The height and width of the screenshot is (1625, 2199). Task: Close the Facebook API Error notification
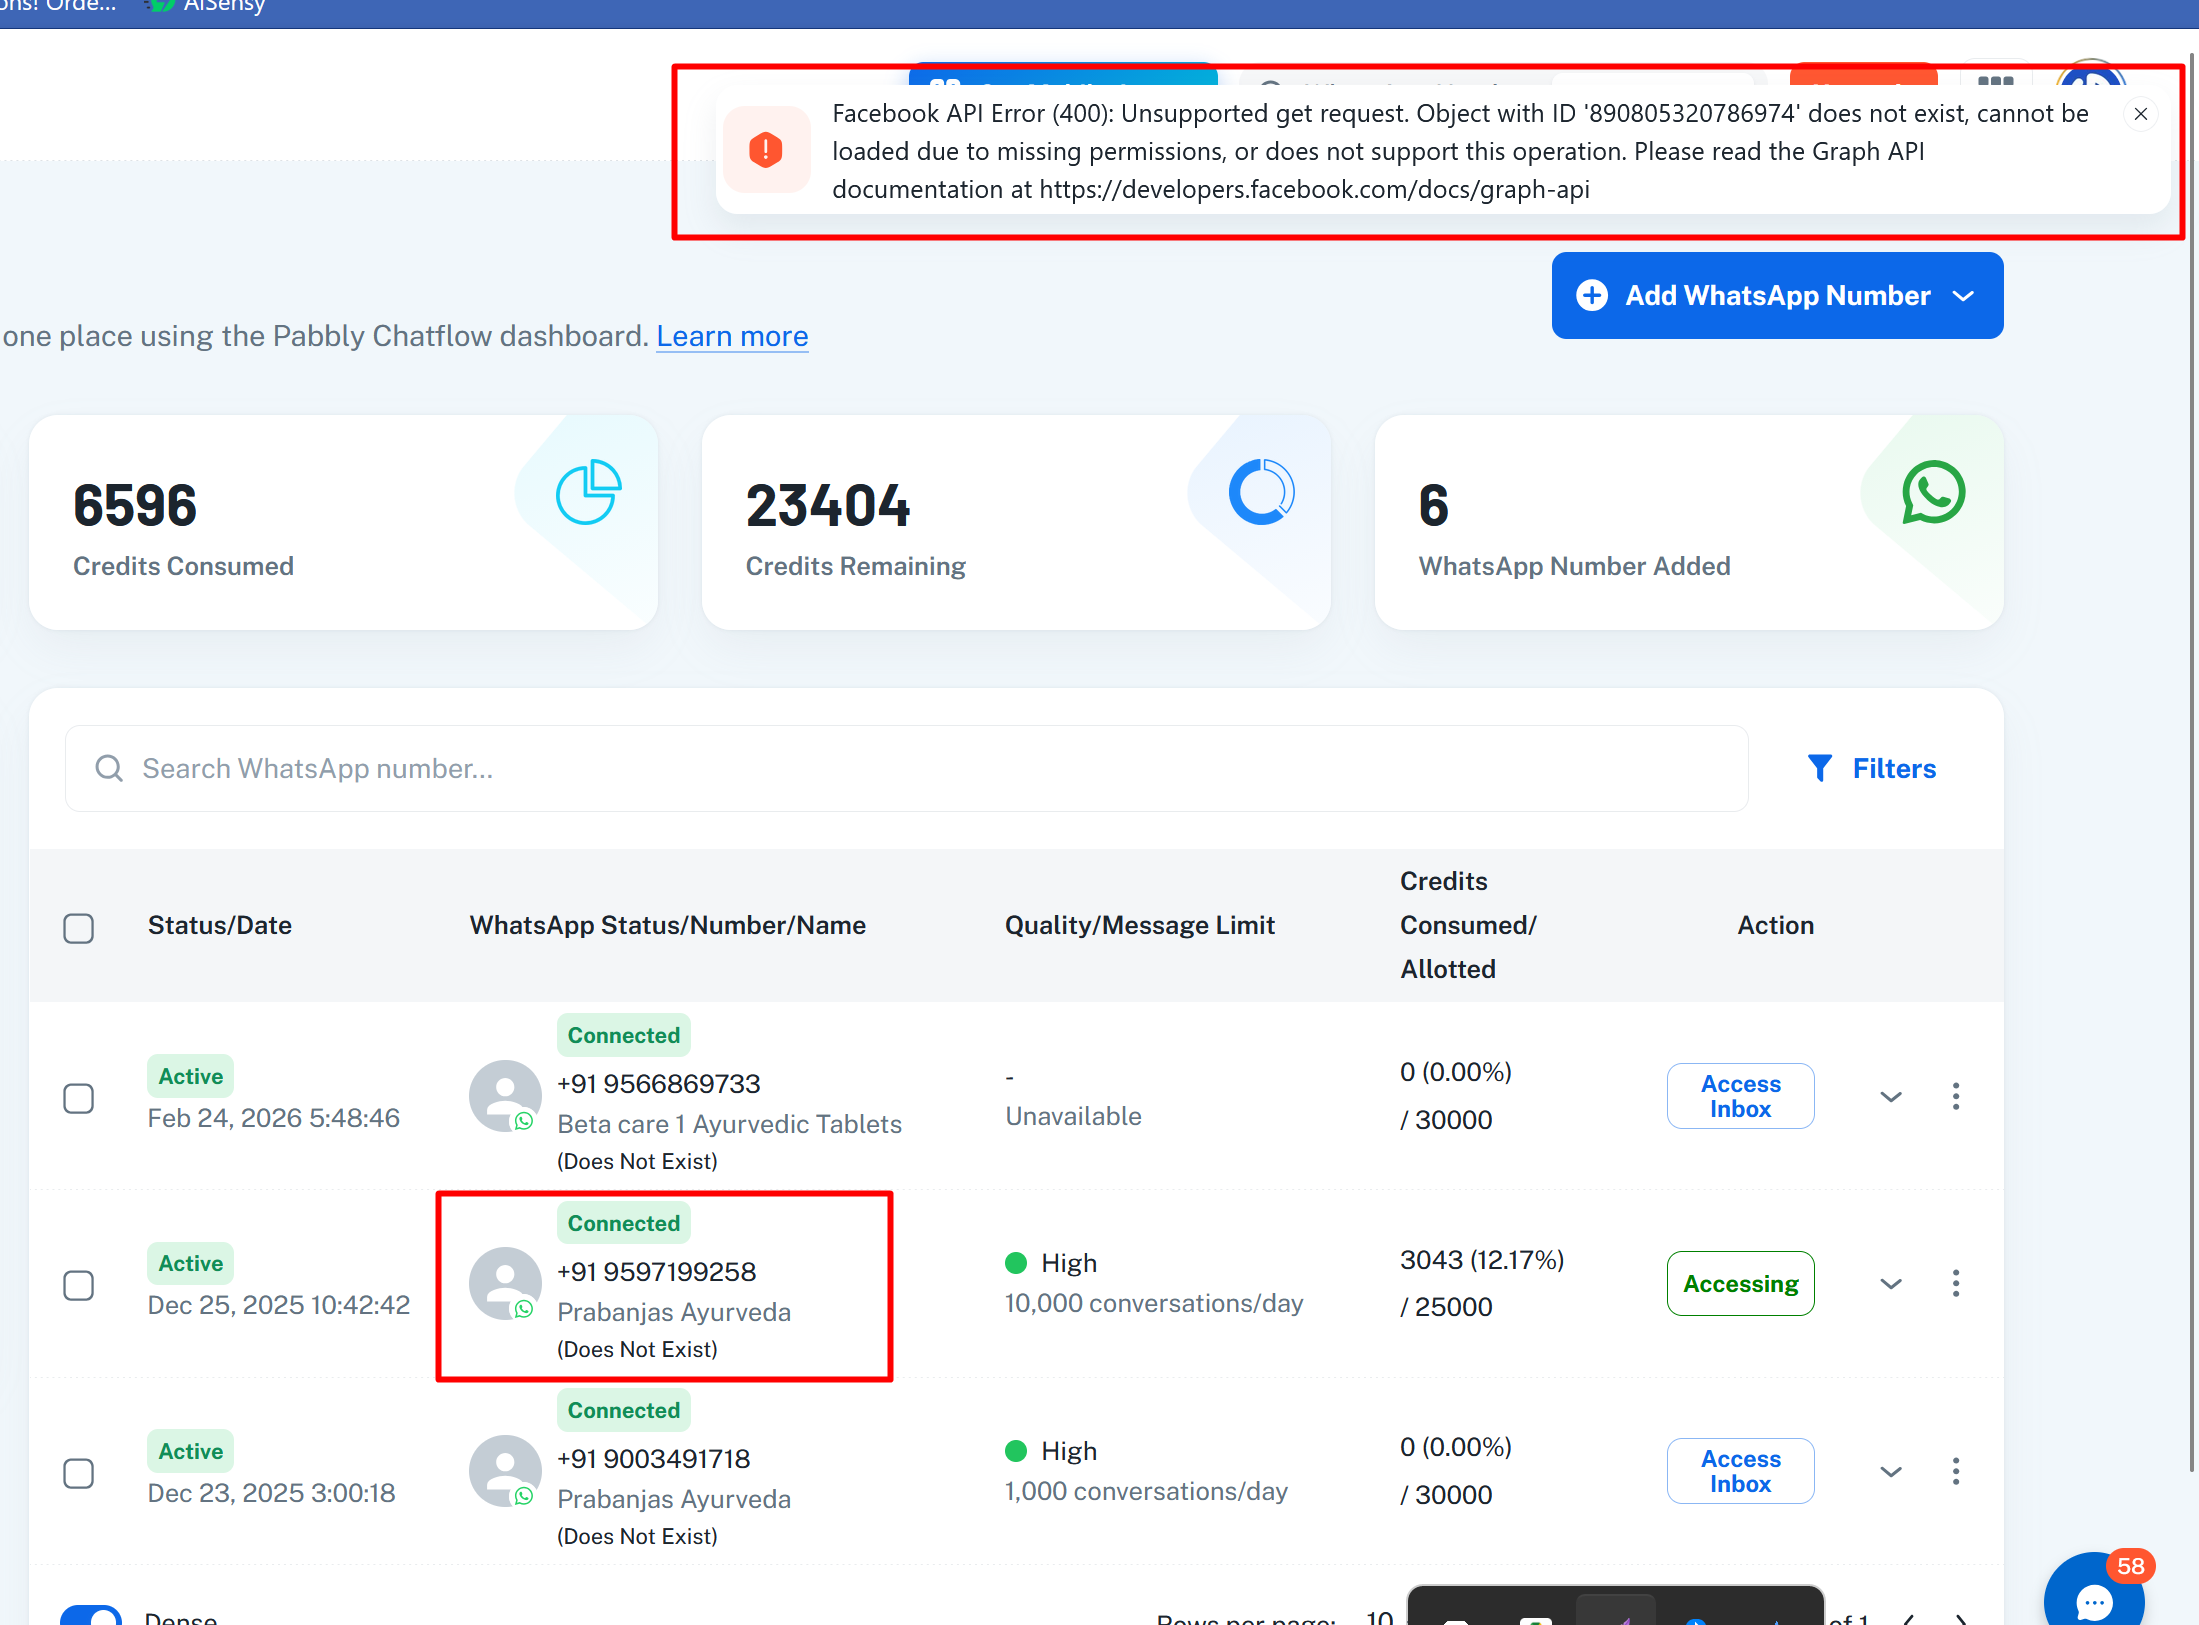click(x=2141, y=114)
